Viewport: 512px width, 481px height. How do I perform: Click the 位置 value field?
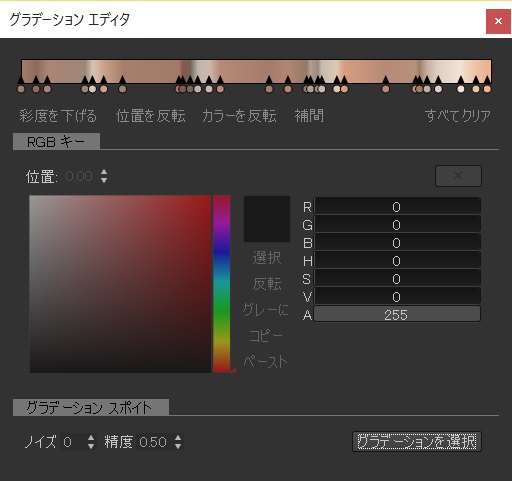point(79,176)
